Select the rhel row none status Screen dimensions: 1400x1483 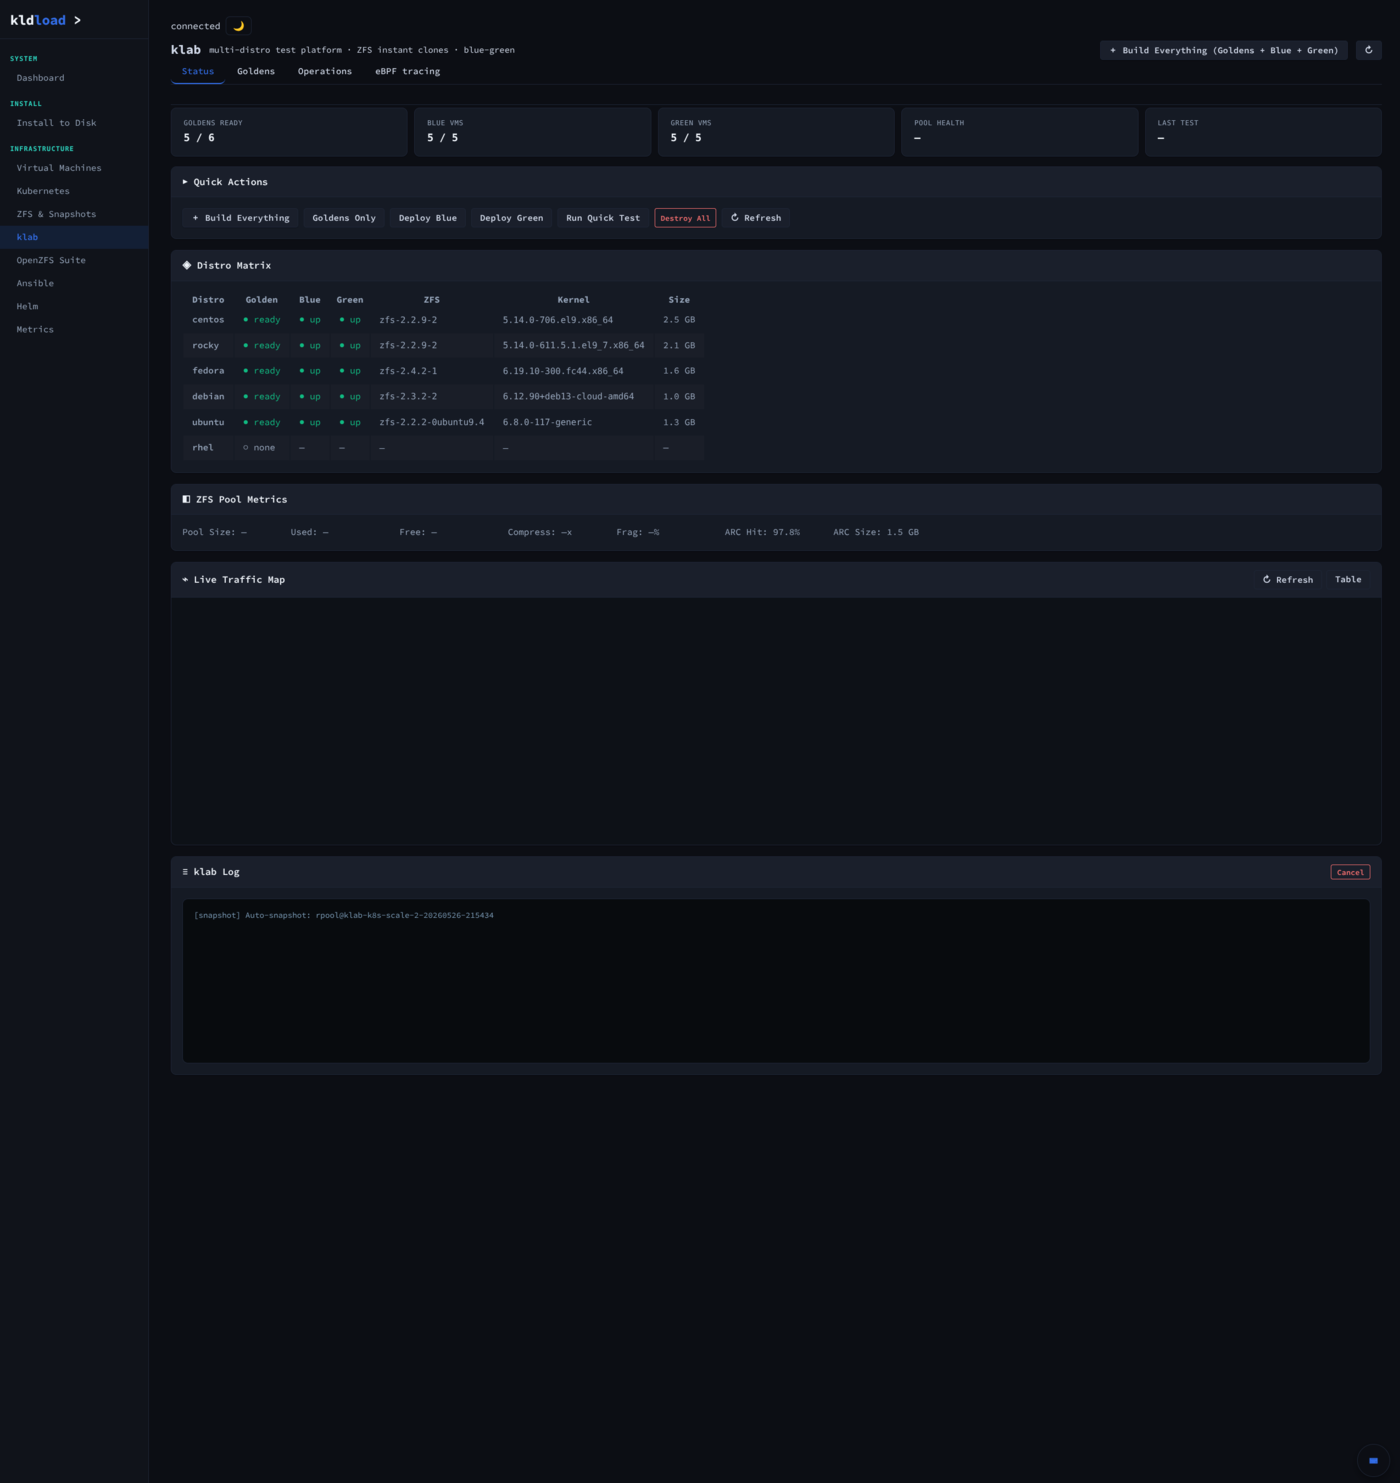pyautogui.click(x=259, y=448)
